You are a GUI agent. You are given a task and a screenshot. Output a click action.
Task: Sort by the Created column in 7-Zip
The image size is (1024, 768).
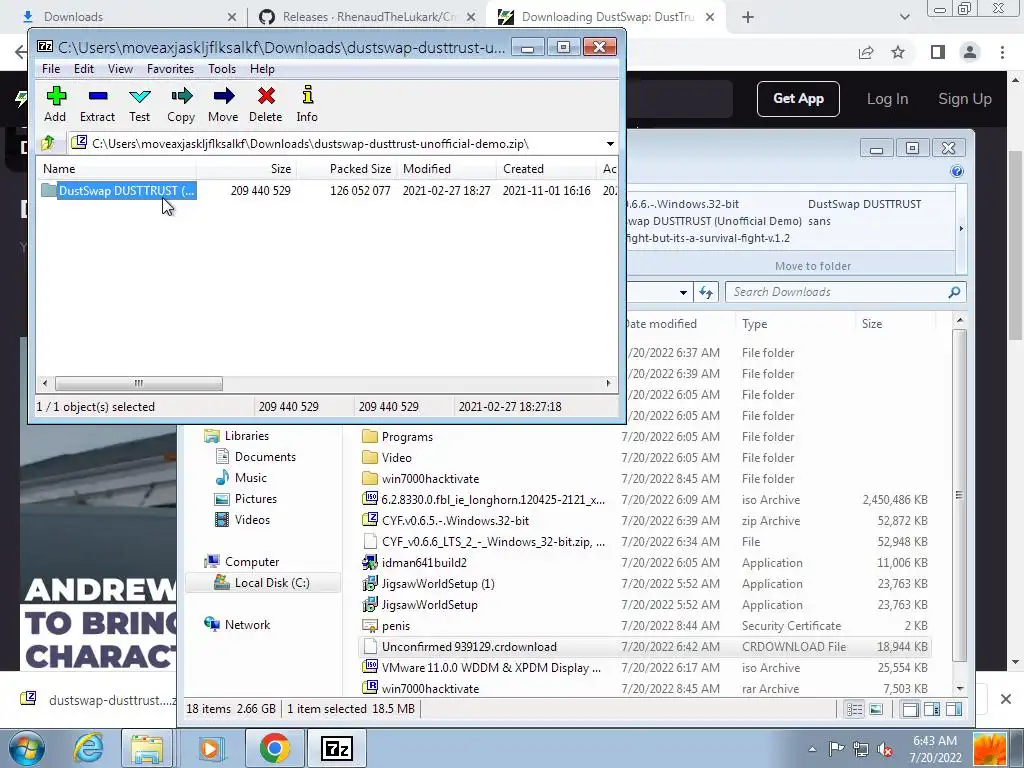(x=546, y=168)
